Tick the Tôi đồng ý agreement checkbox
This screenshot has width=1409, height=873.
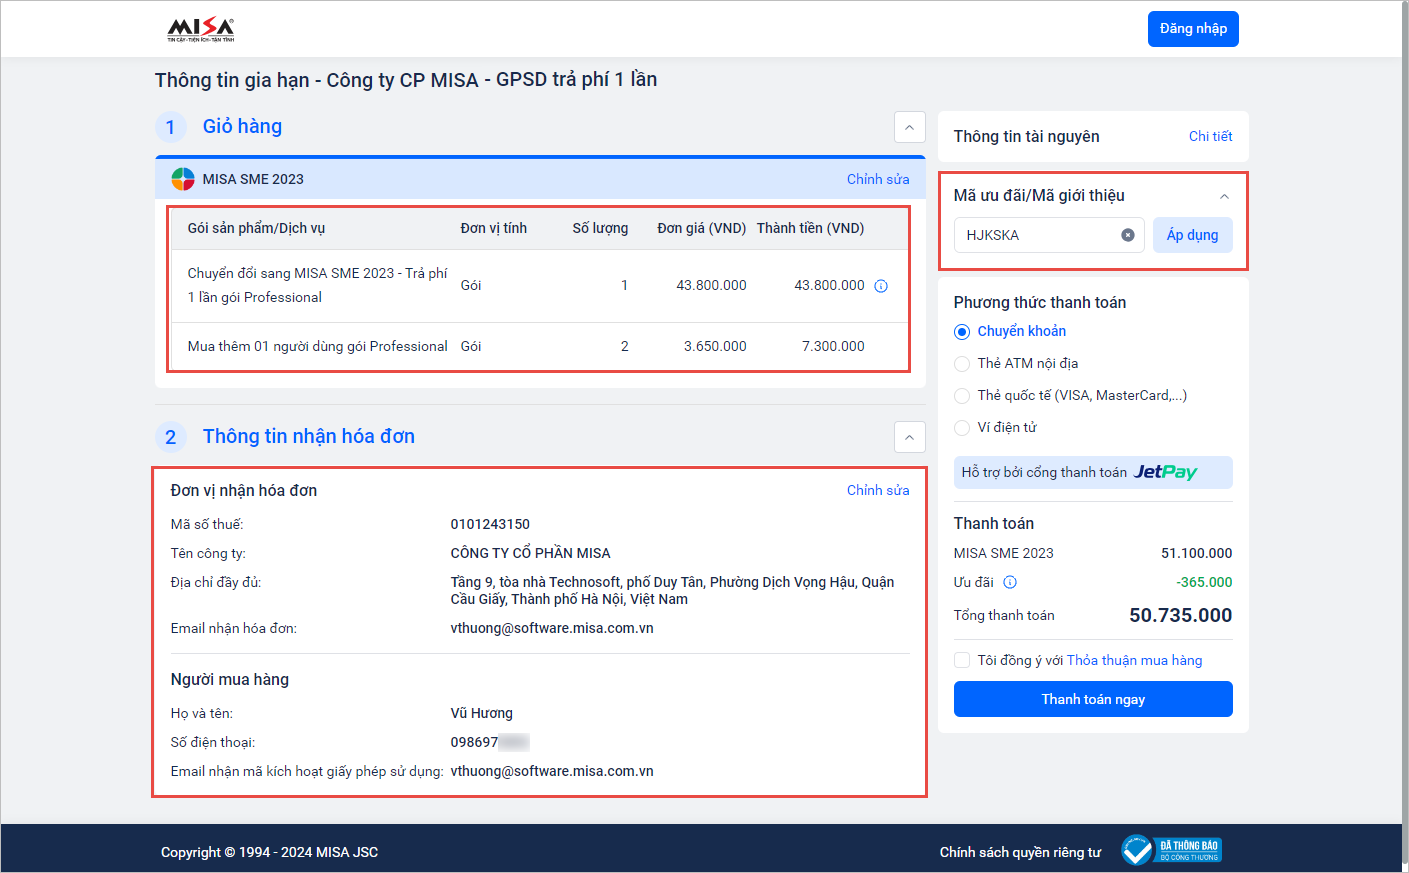pyautogui.click(x=962, y=660)
